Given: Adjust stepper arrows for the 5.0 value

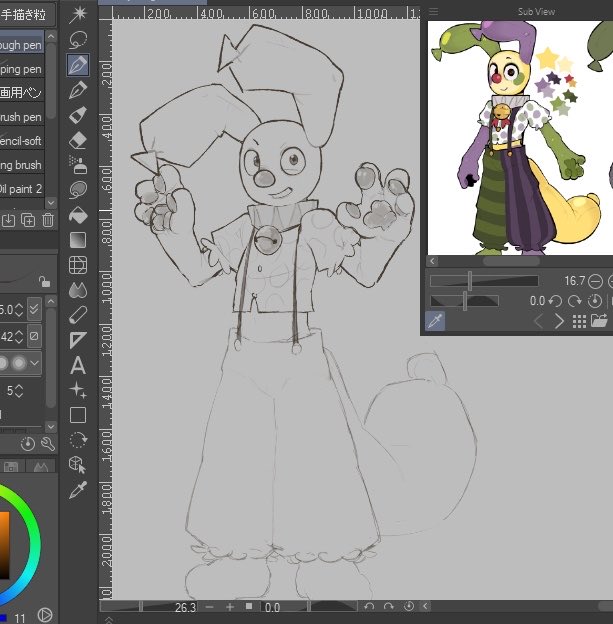Looking at the screenshot, I should [x=19, y=309].
